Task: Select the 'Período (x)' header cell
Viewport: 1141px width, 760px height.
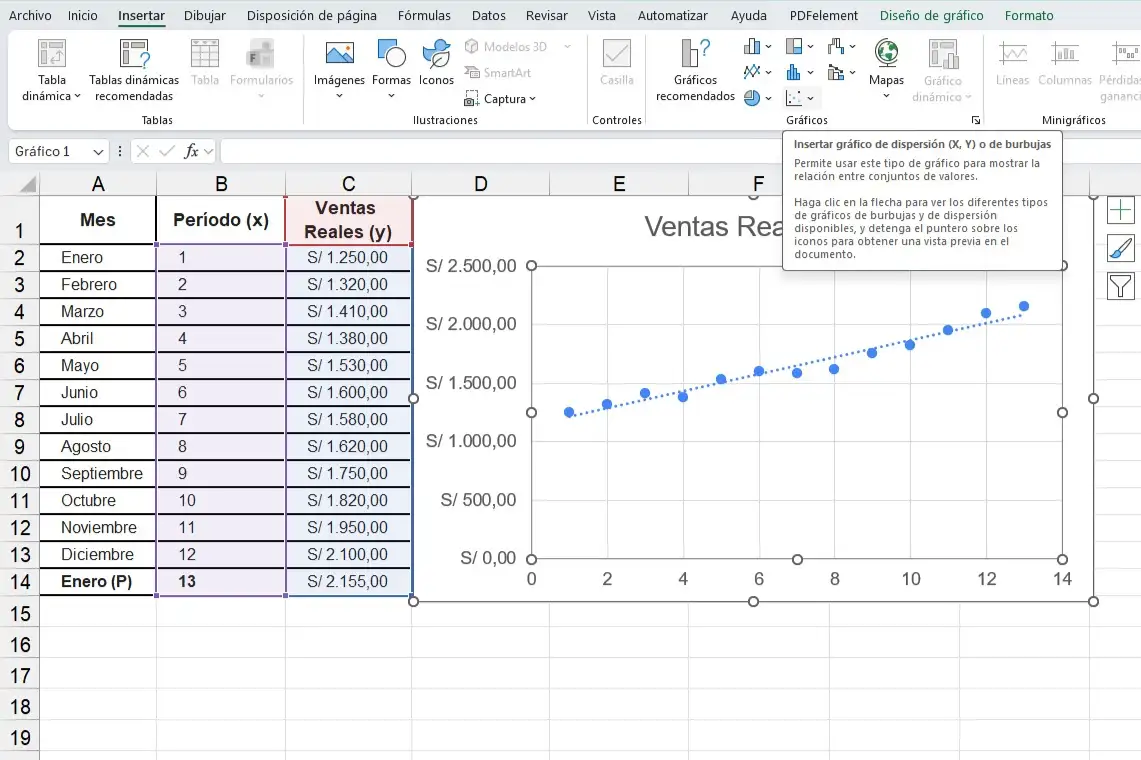Action: [220, 220]
